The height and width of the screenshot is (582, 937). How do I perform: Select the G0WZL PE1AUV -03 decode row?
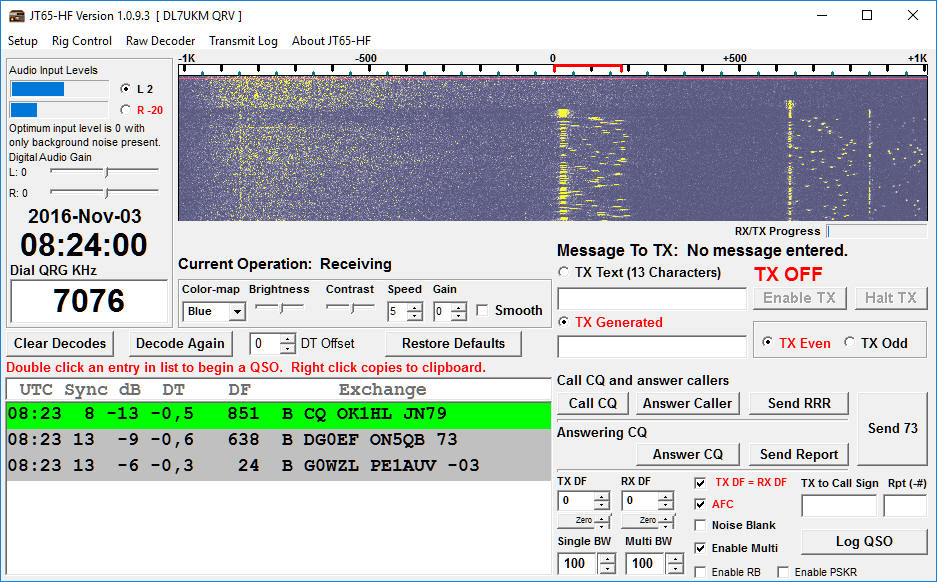pyautogui.click(x=278, y=465)
